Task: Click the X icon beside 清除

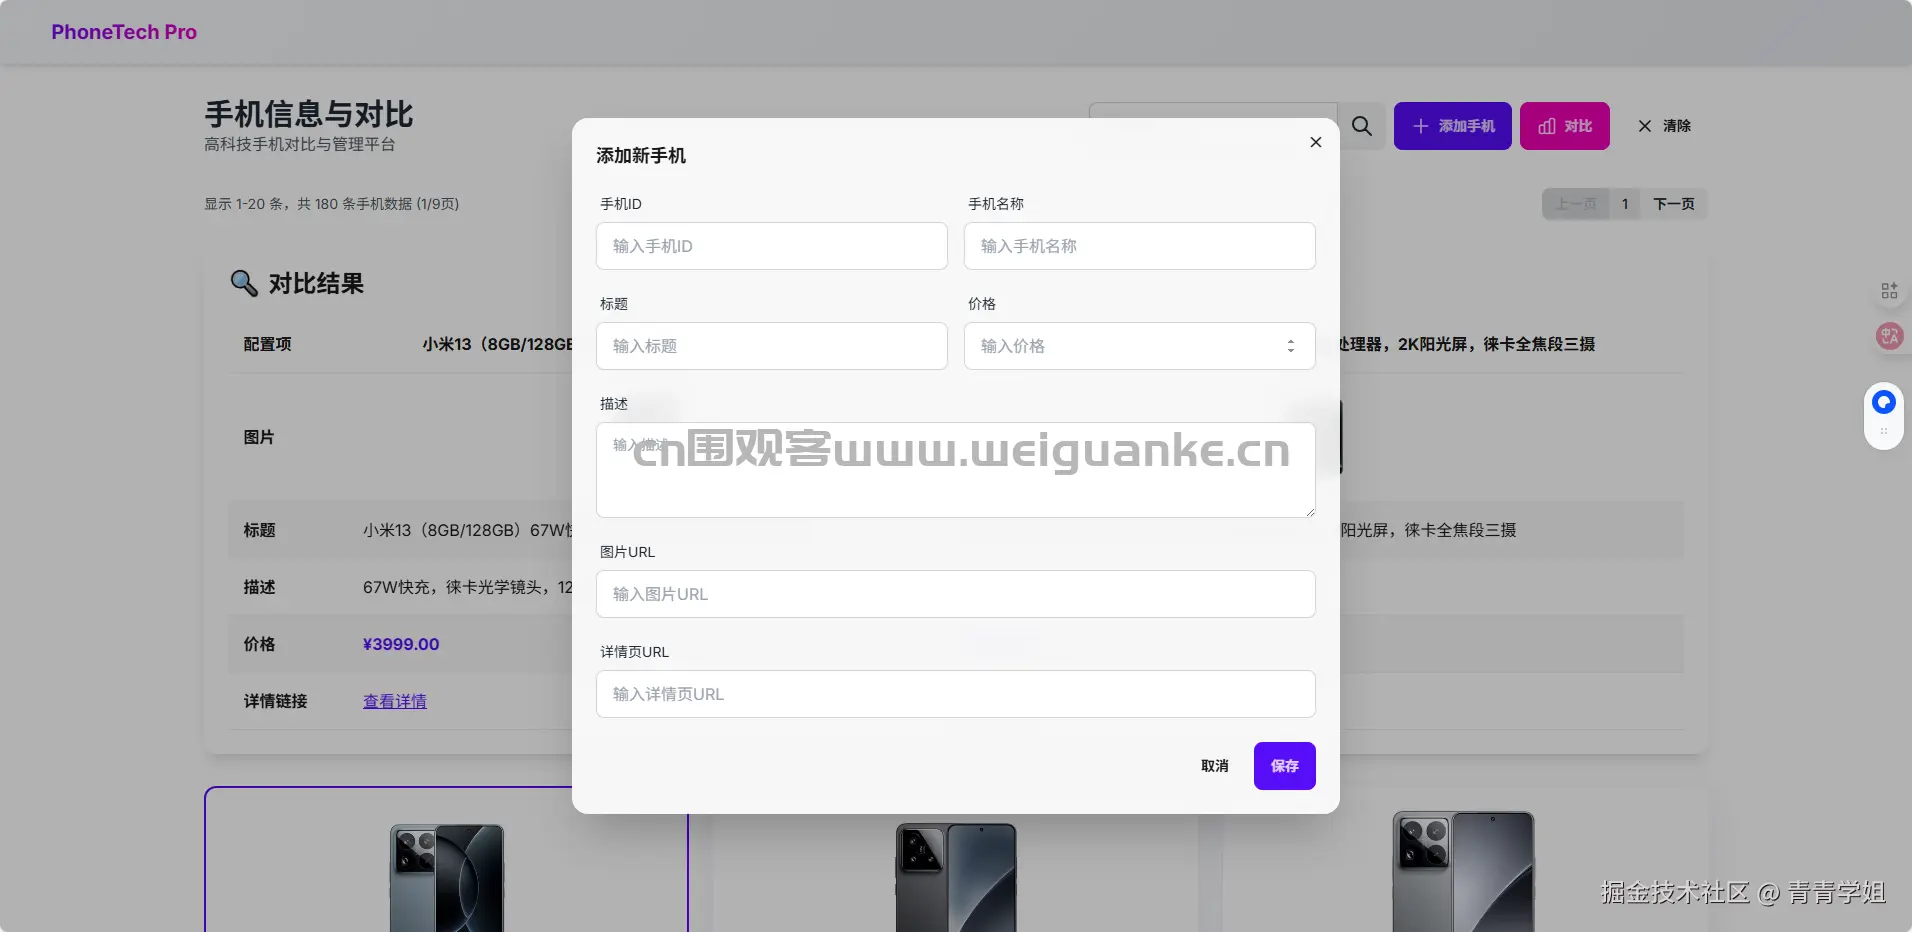Action: click(1645, 126)
